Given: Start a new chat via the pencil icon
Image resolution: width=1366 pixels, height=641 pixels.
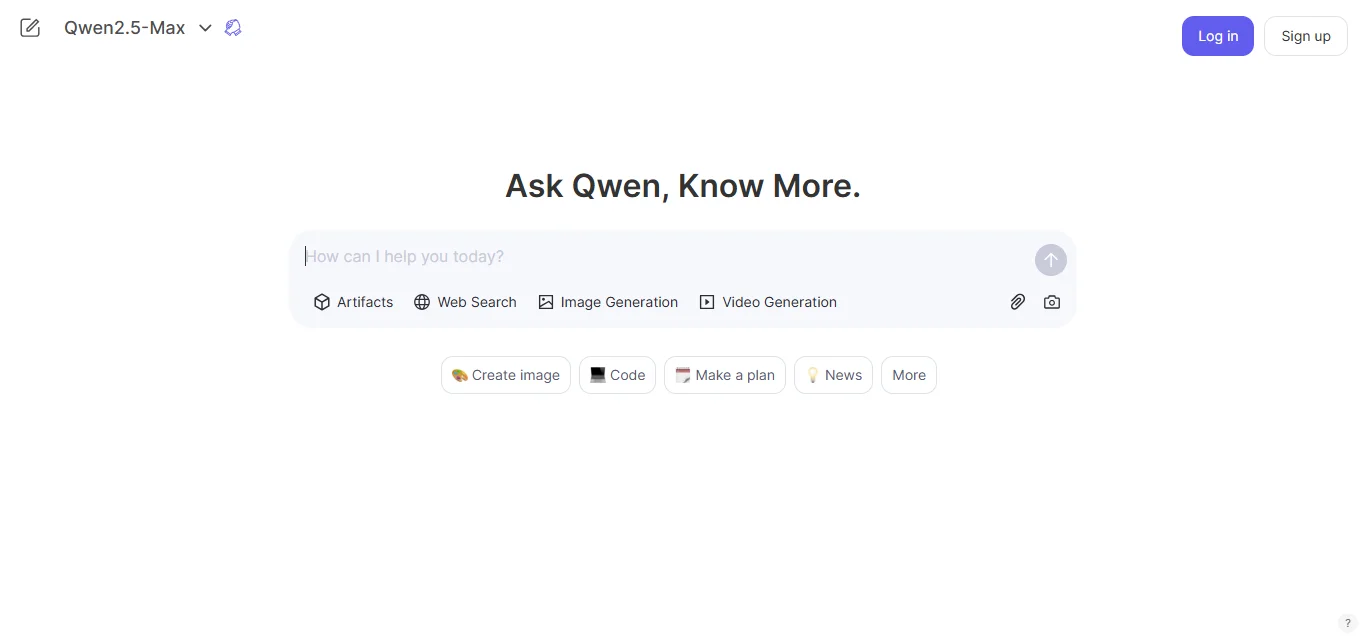Looking at the screenshot, I should [29, 27].
